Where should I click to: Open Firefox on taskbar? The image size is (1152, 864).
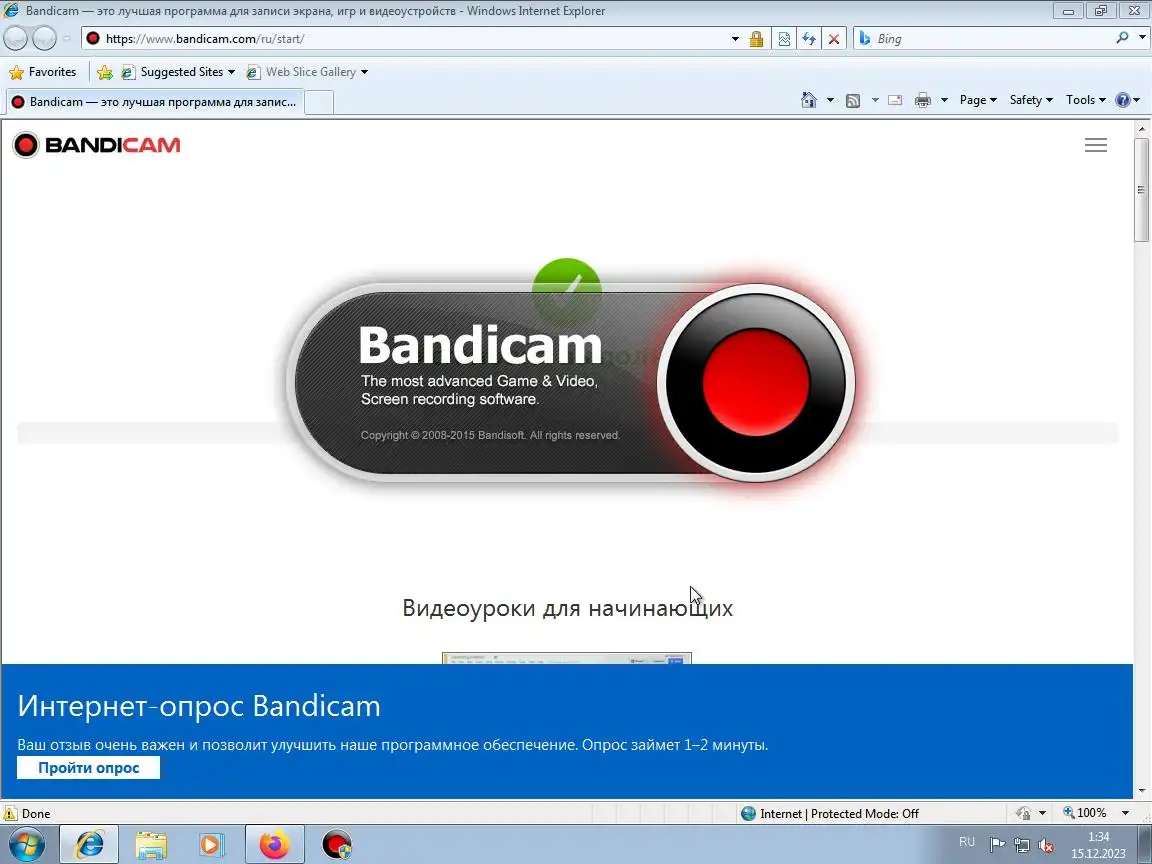(275, 844)
